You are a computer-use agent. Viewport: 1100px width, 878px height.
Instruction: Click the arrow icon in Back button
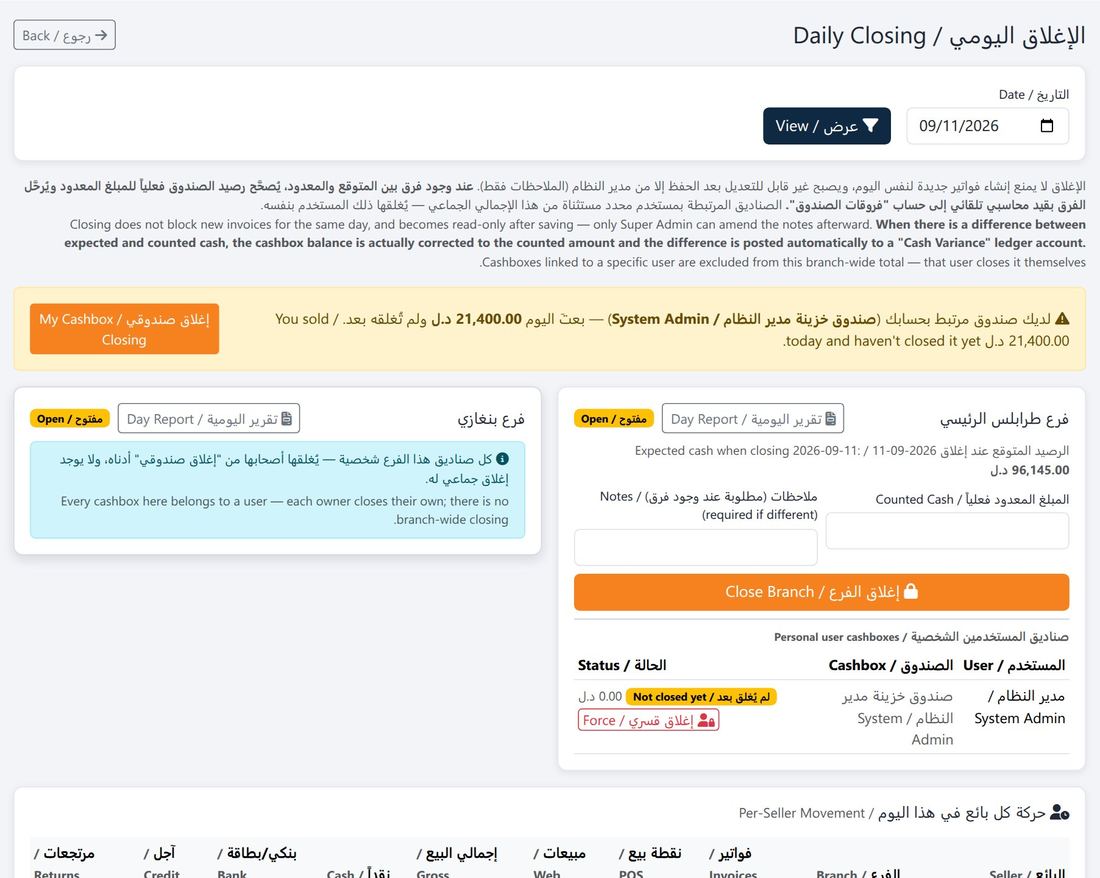tap(101, 35)
